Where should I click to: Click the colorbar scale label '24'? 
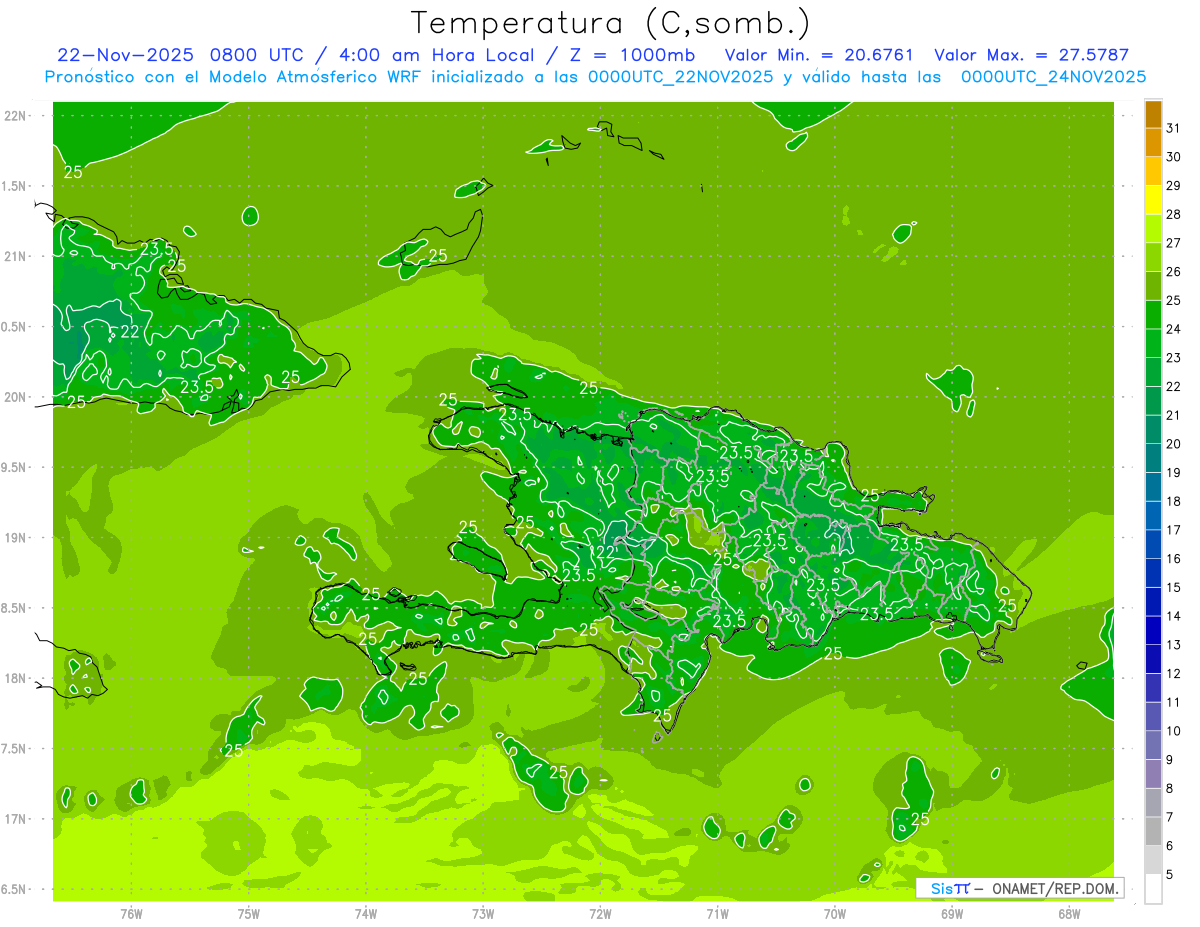pos(1173,329)
